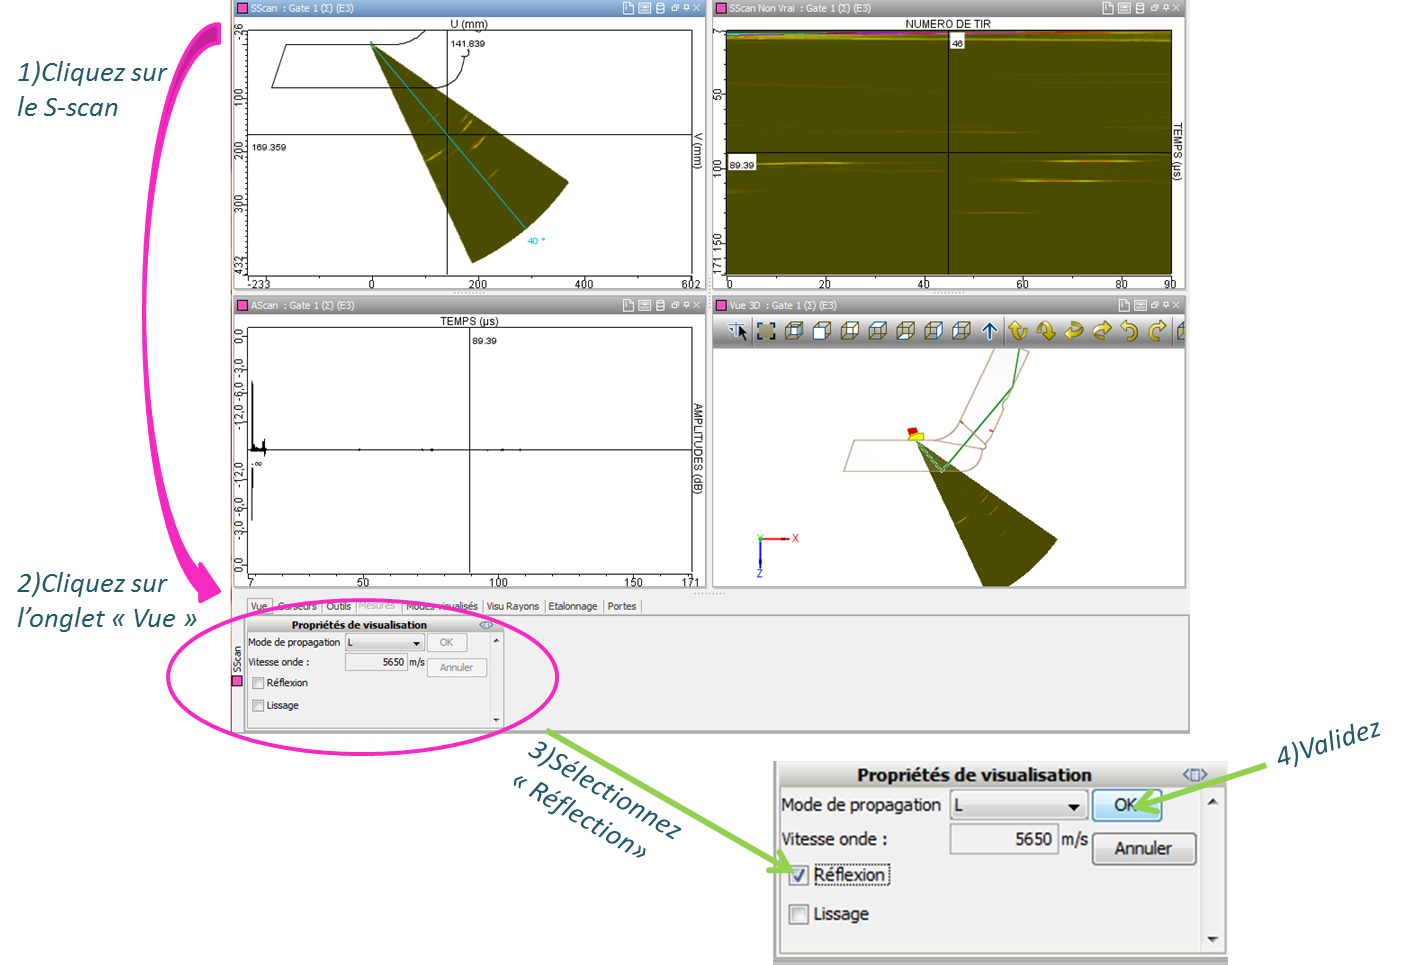Click the document icon in SScan title bar
The image size is (1420, 965).
tap(628, 8)
